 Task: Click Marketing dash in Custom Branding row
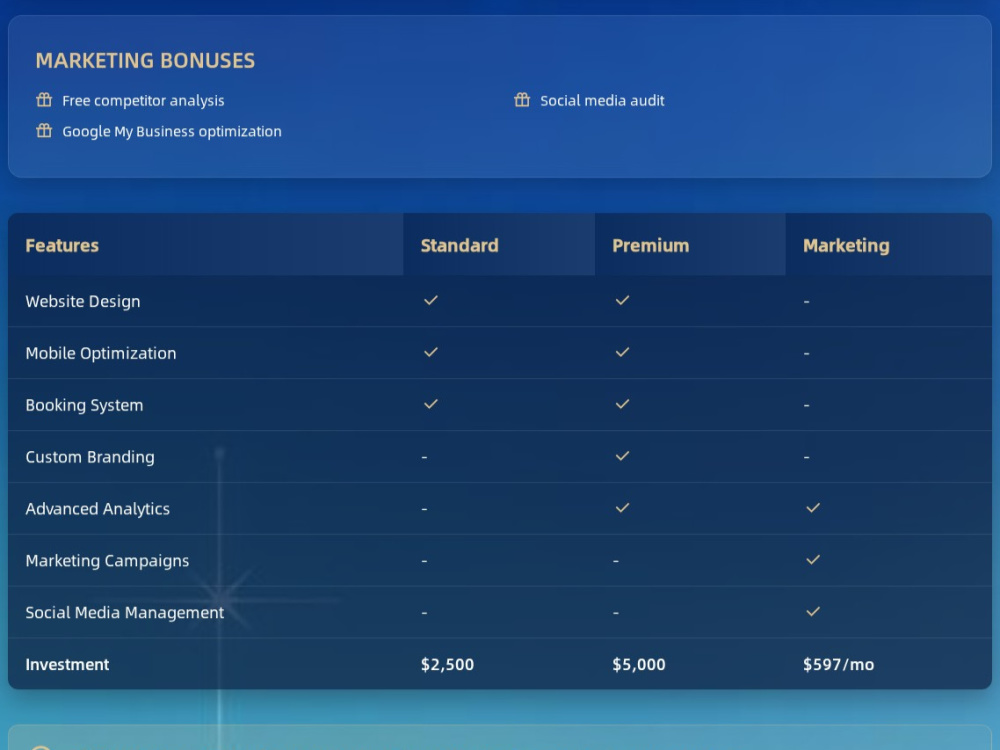pos(807,457)
